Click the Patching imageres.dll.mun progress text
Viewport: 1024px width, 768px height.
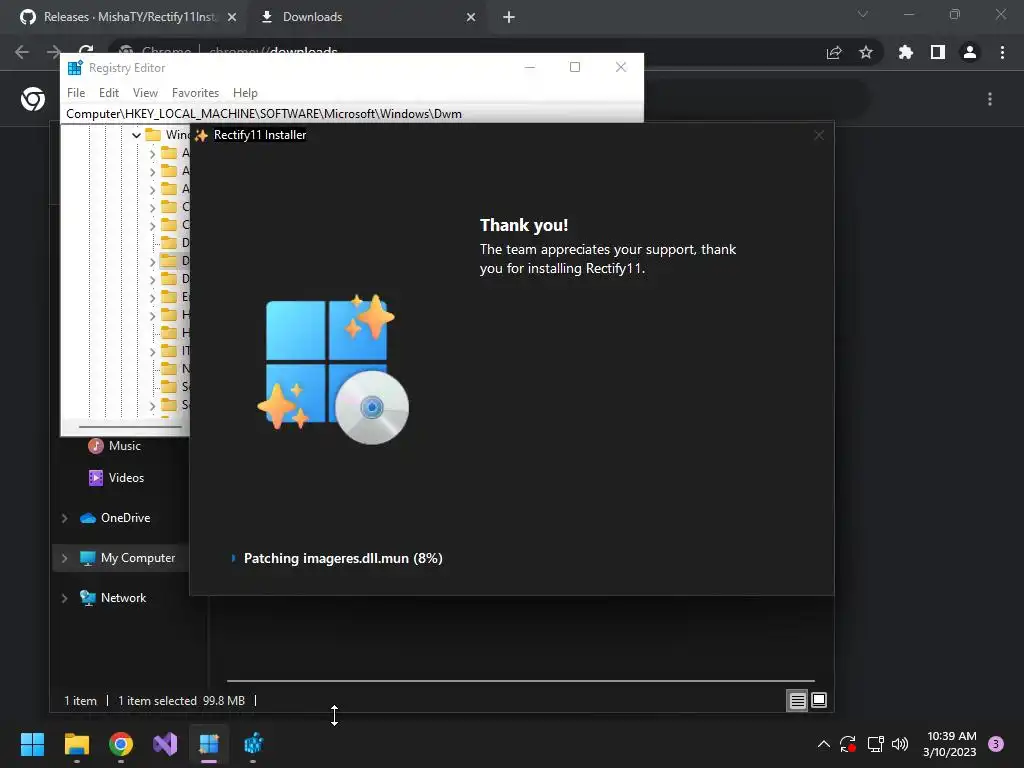[343, 558]
